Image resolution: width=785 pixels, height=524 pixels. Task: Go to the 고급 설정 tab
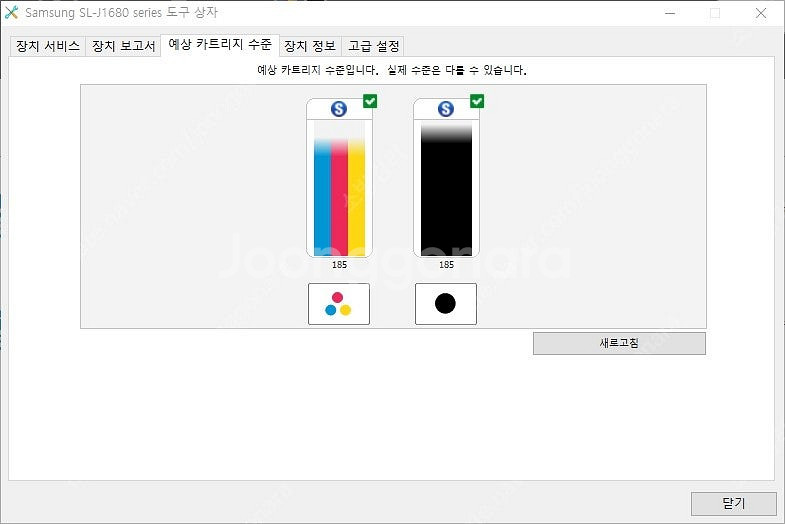tap(373, 46)
